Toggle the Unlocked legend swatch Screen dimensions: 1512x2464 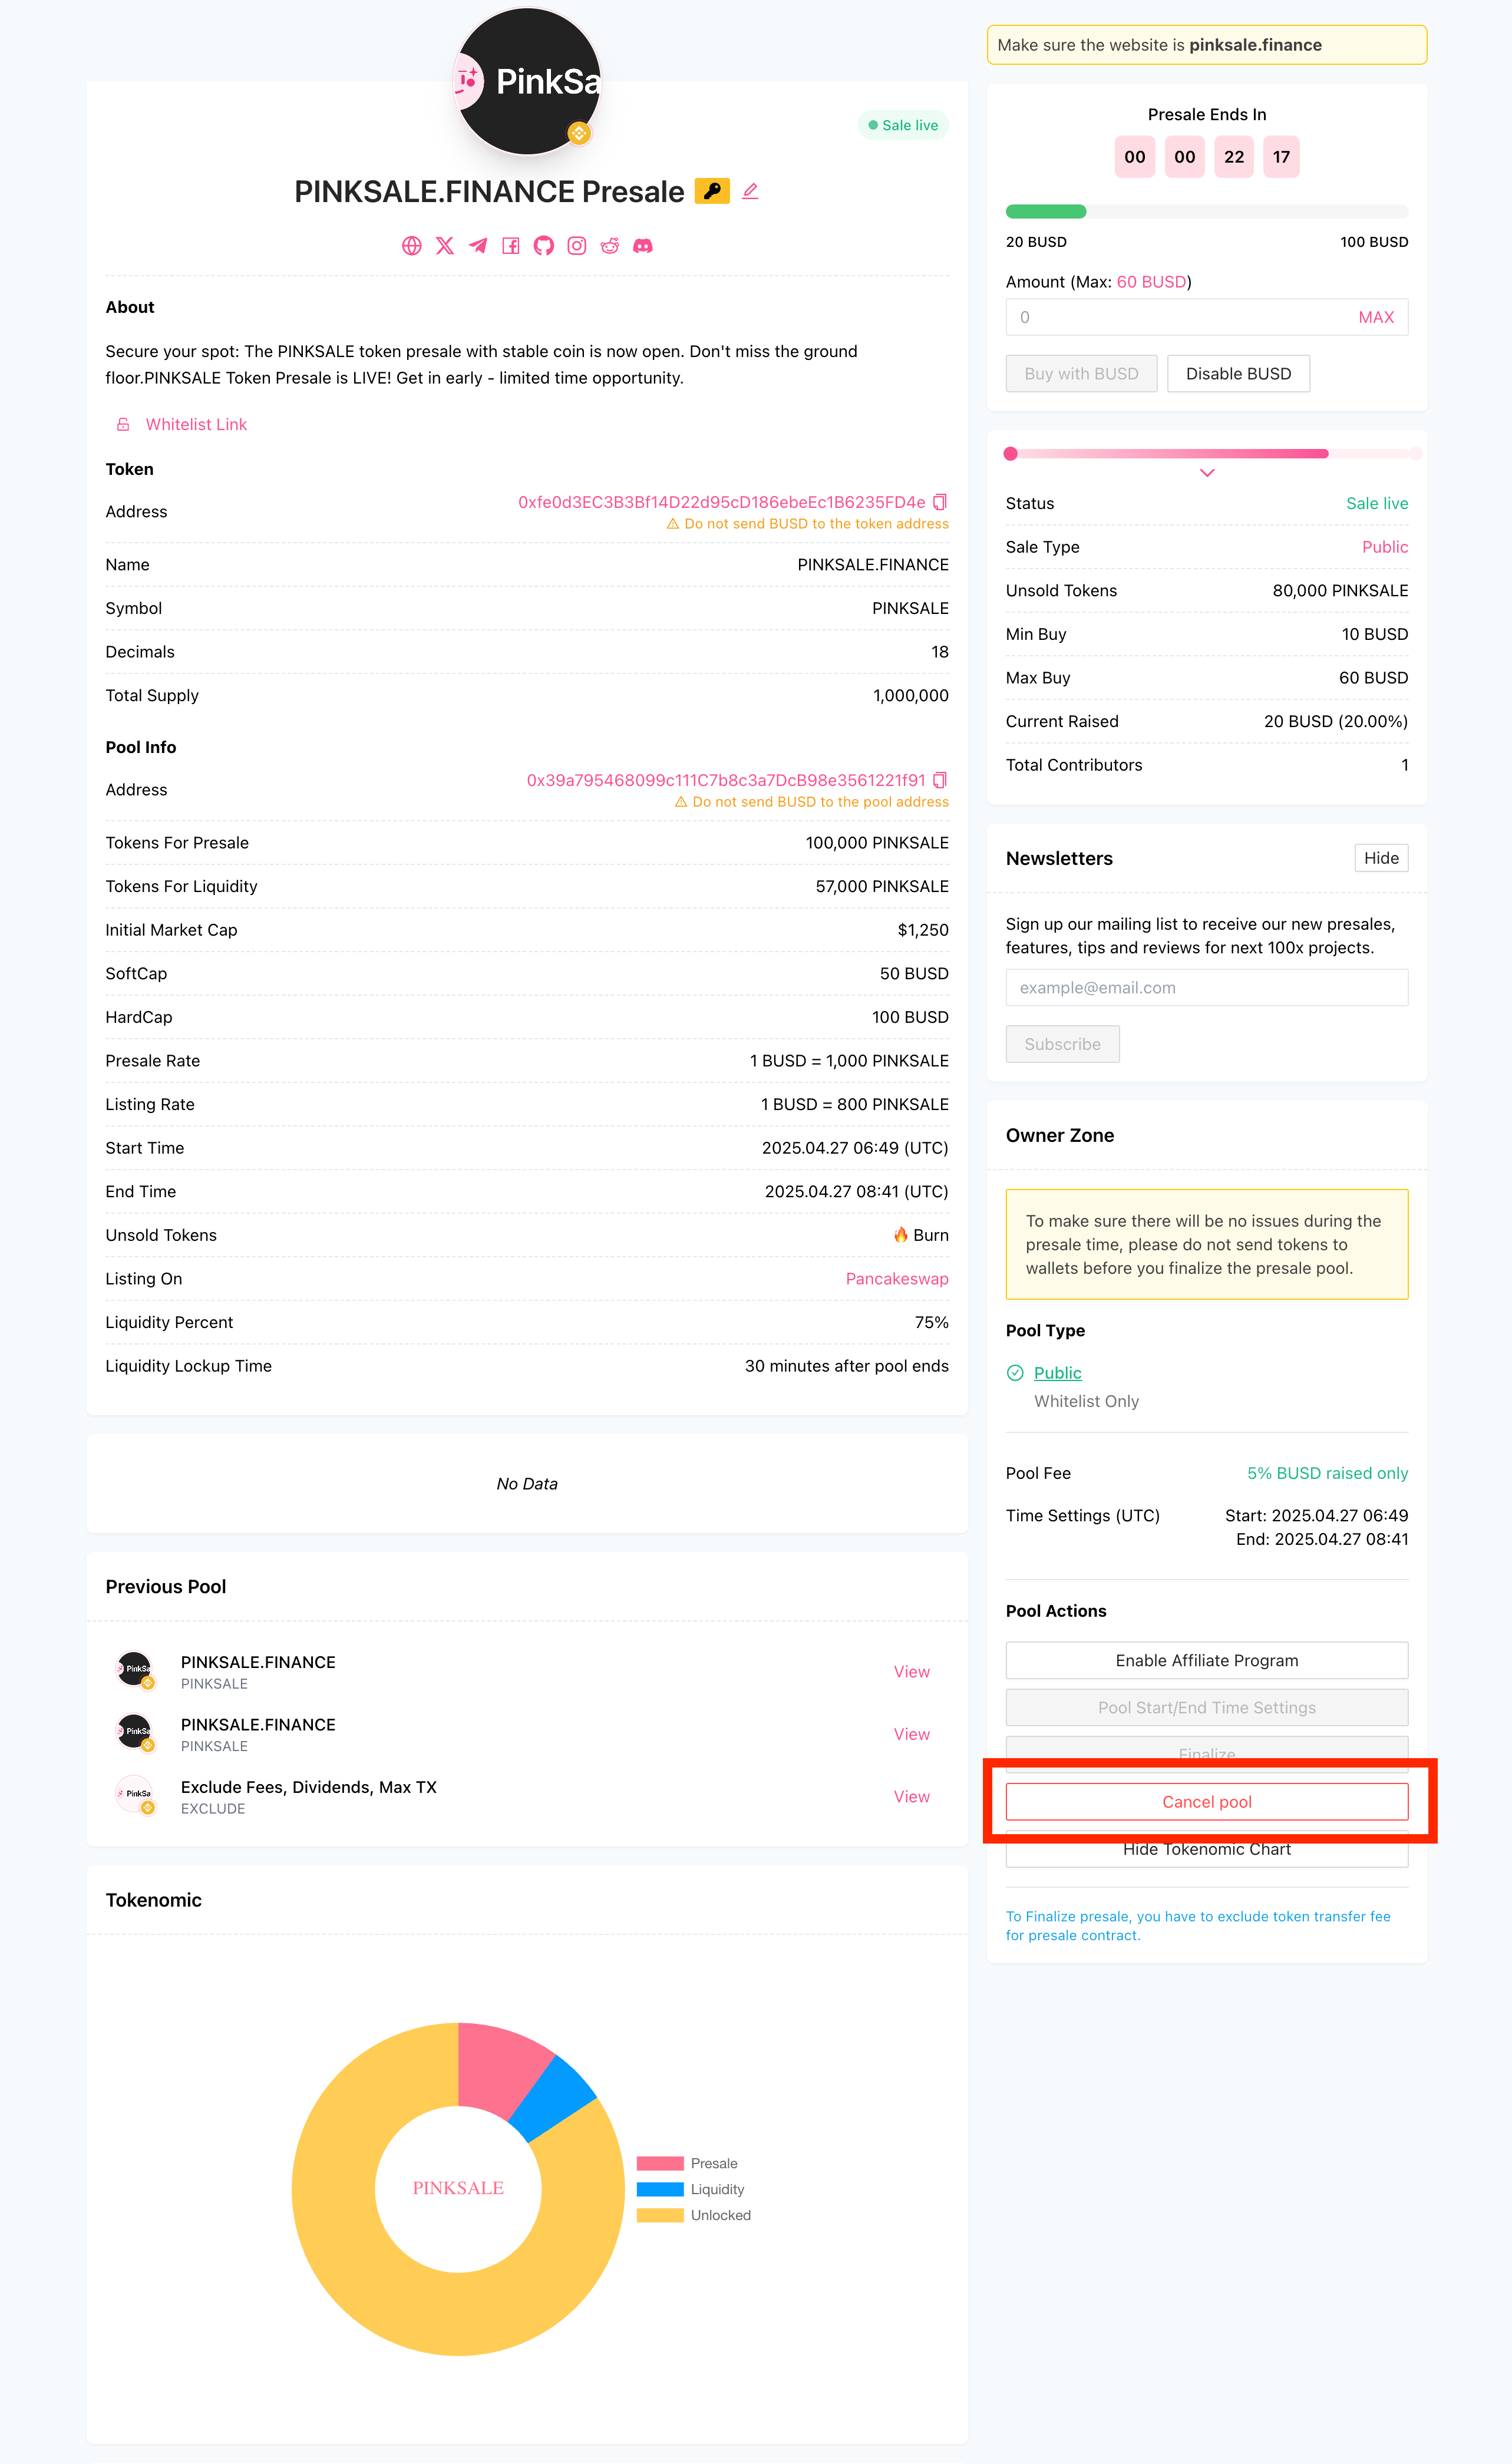(x=660, y=2215)
